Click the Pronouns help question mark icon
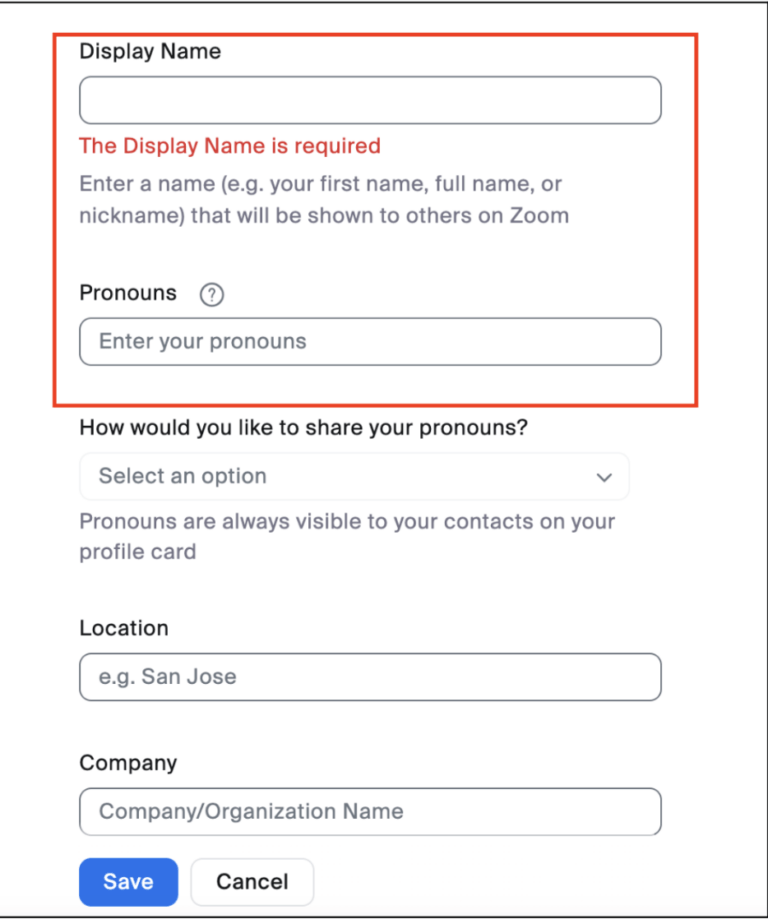This screenshot has height=919, width=768. click(211, 294)
